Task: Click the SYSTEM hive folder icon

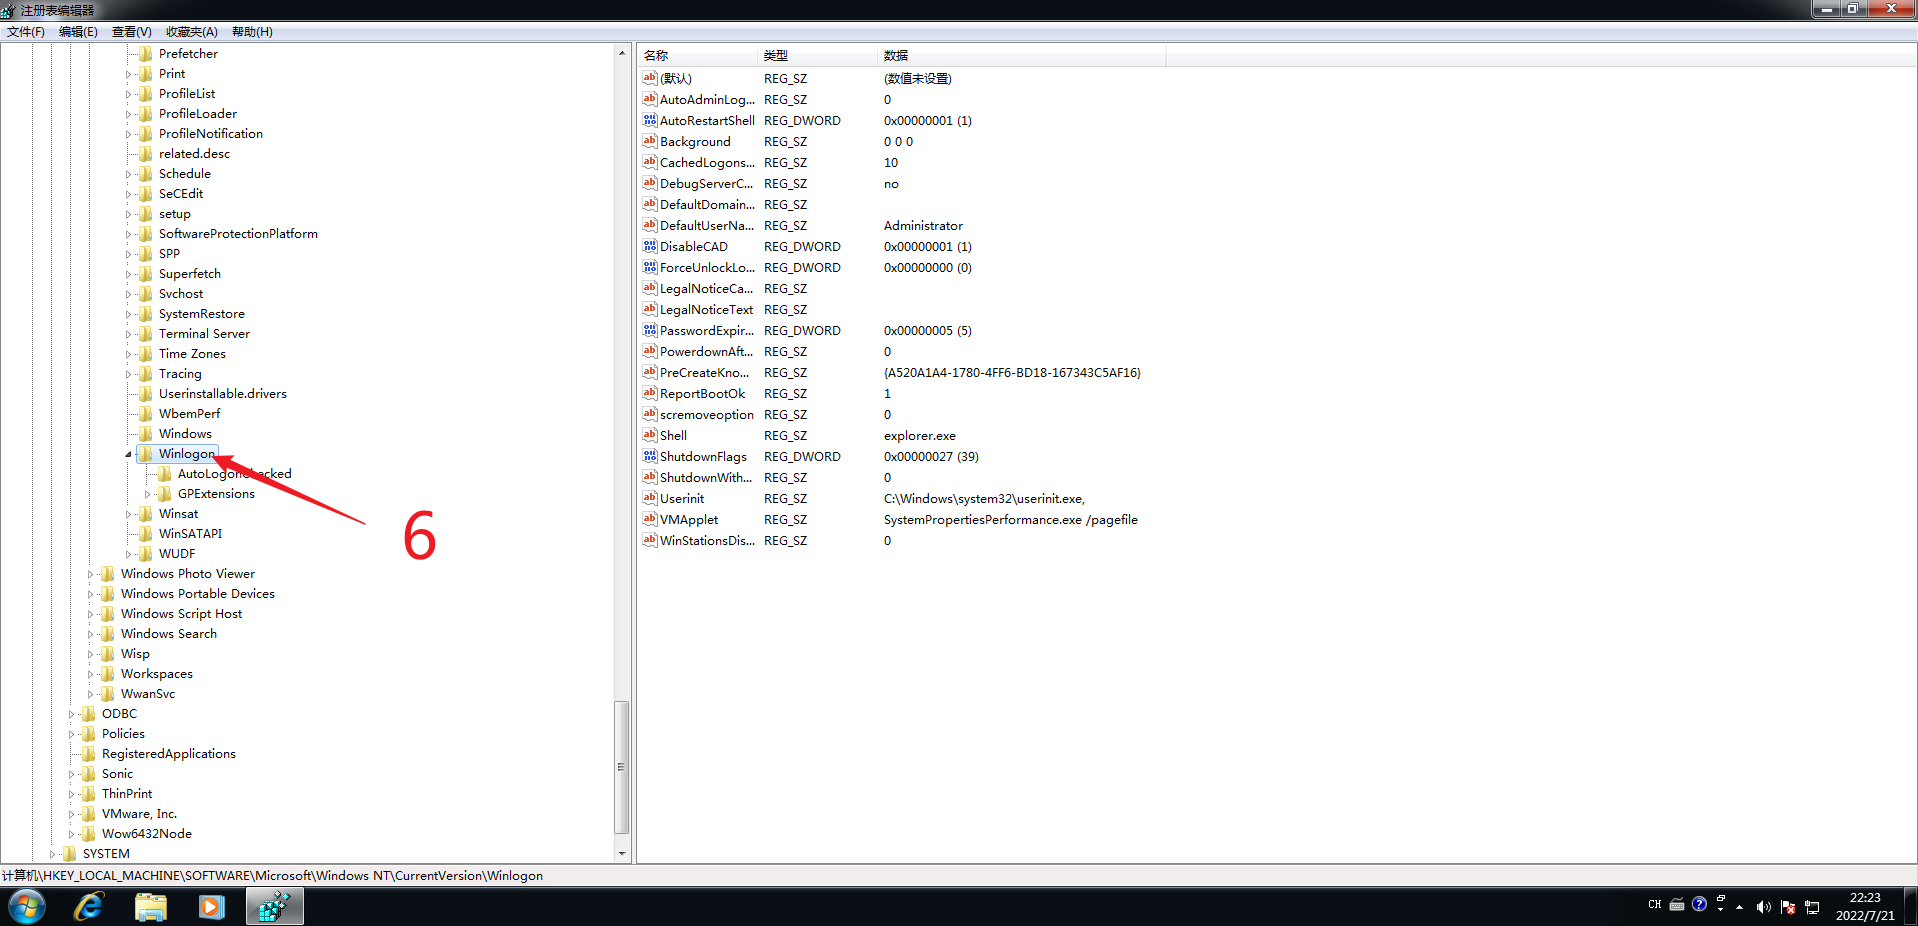Action: click(70, 854)
